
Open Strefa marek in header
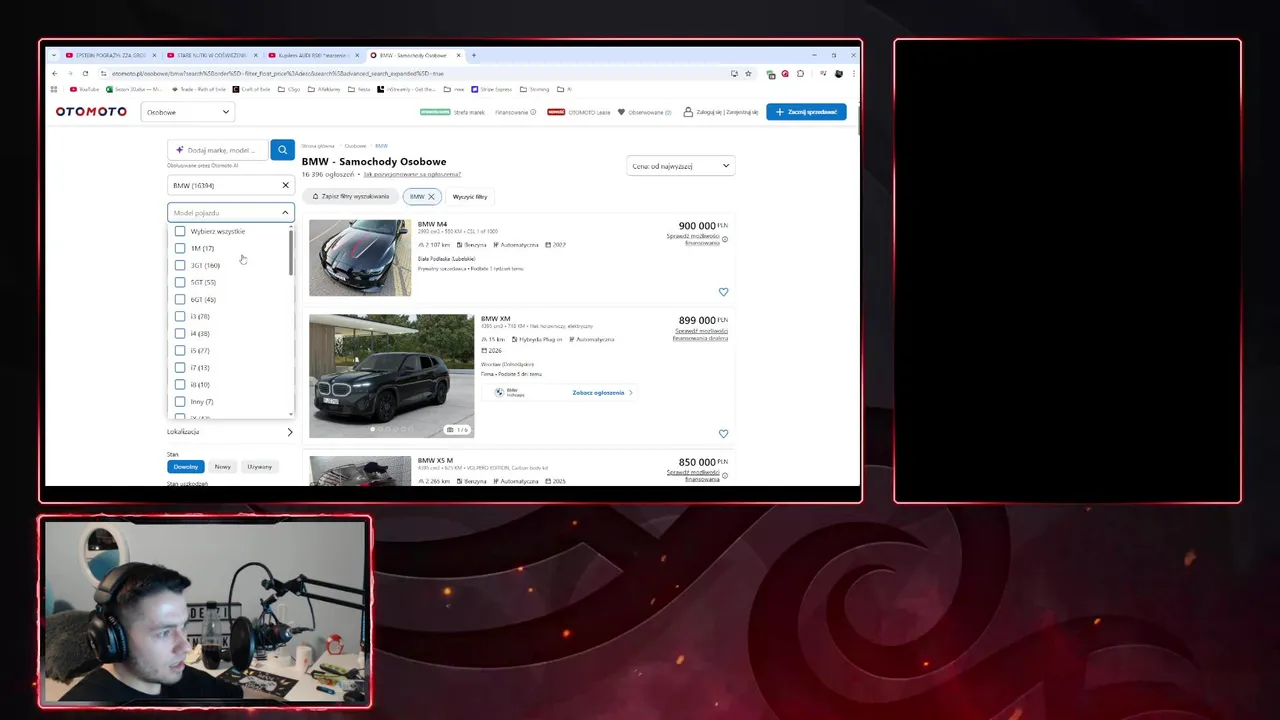(x=469, y=112)
